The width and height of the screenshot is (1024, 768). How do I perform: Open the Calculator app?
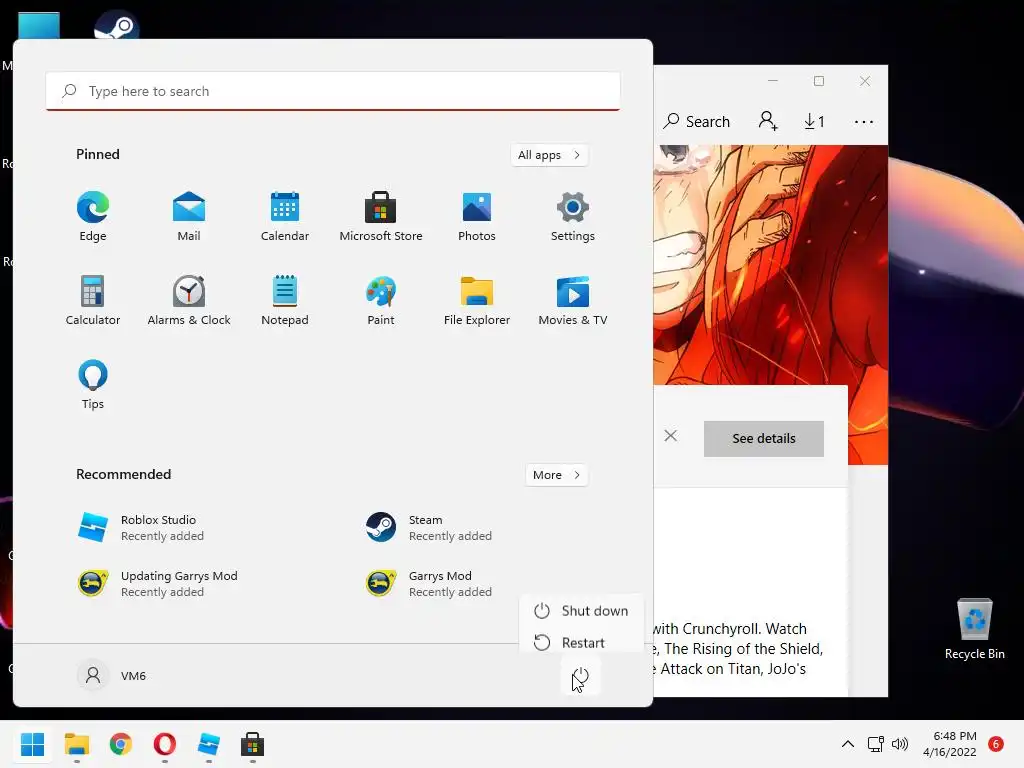(93, 300)
